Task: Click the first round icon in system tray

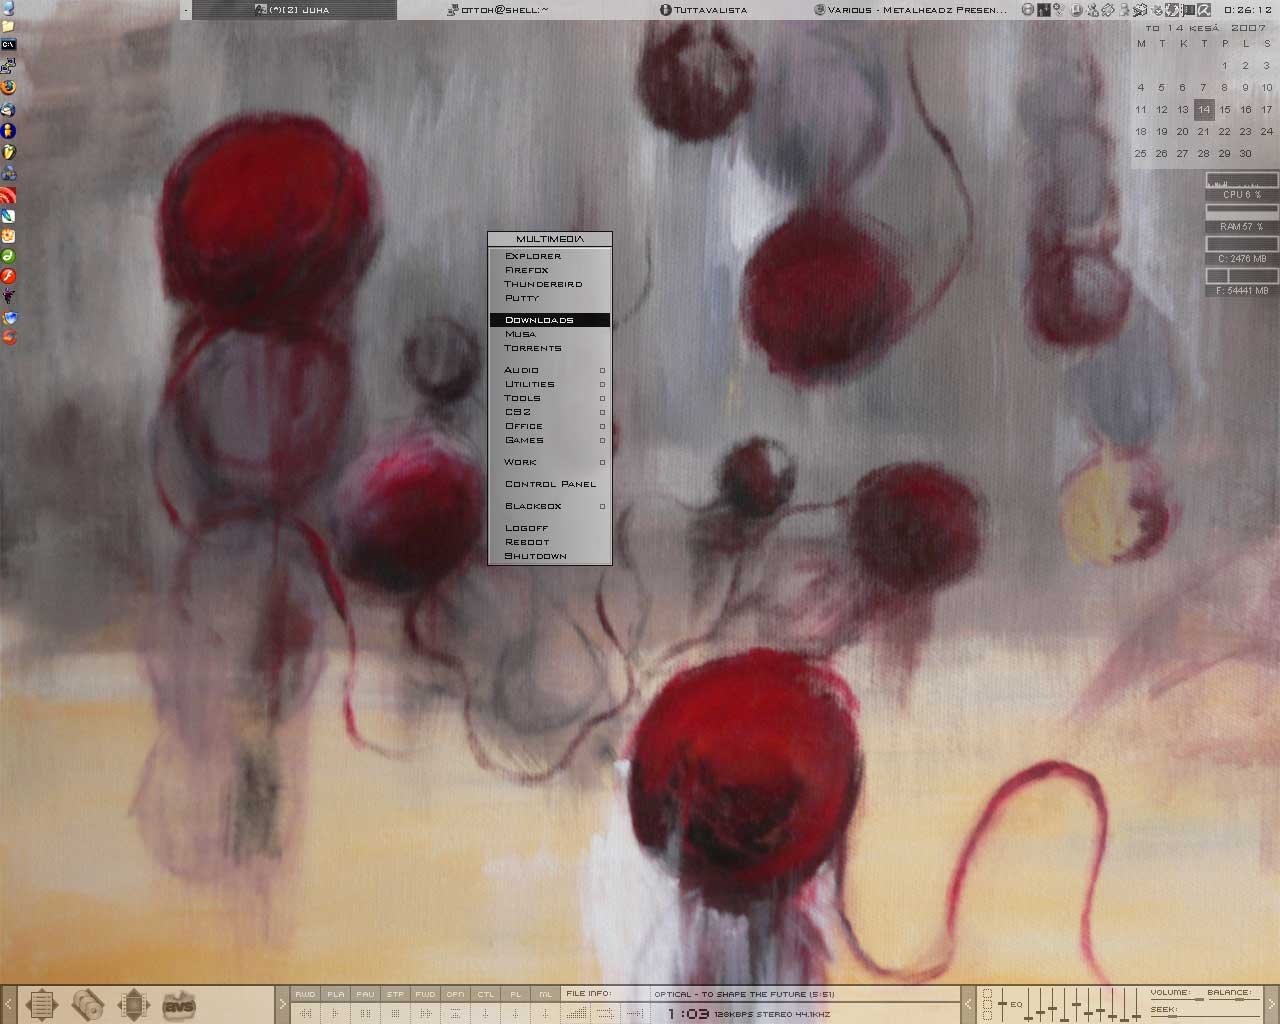Action: [1028, 10]
